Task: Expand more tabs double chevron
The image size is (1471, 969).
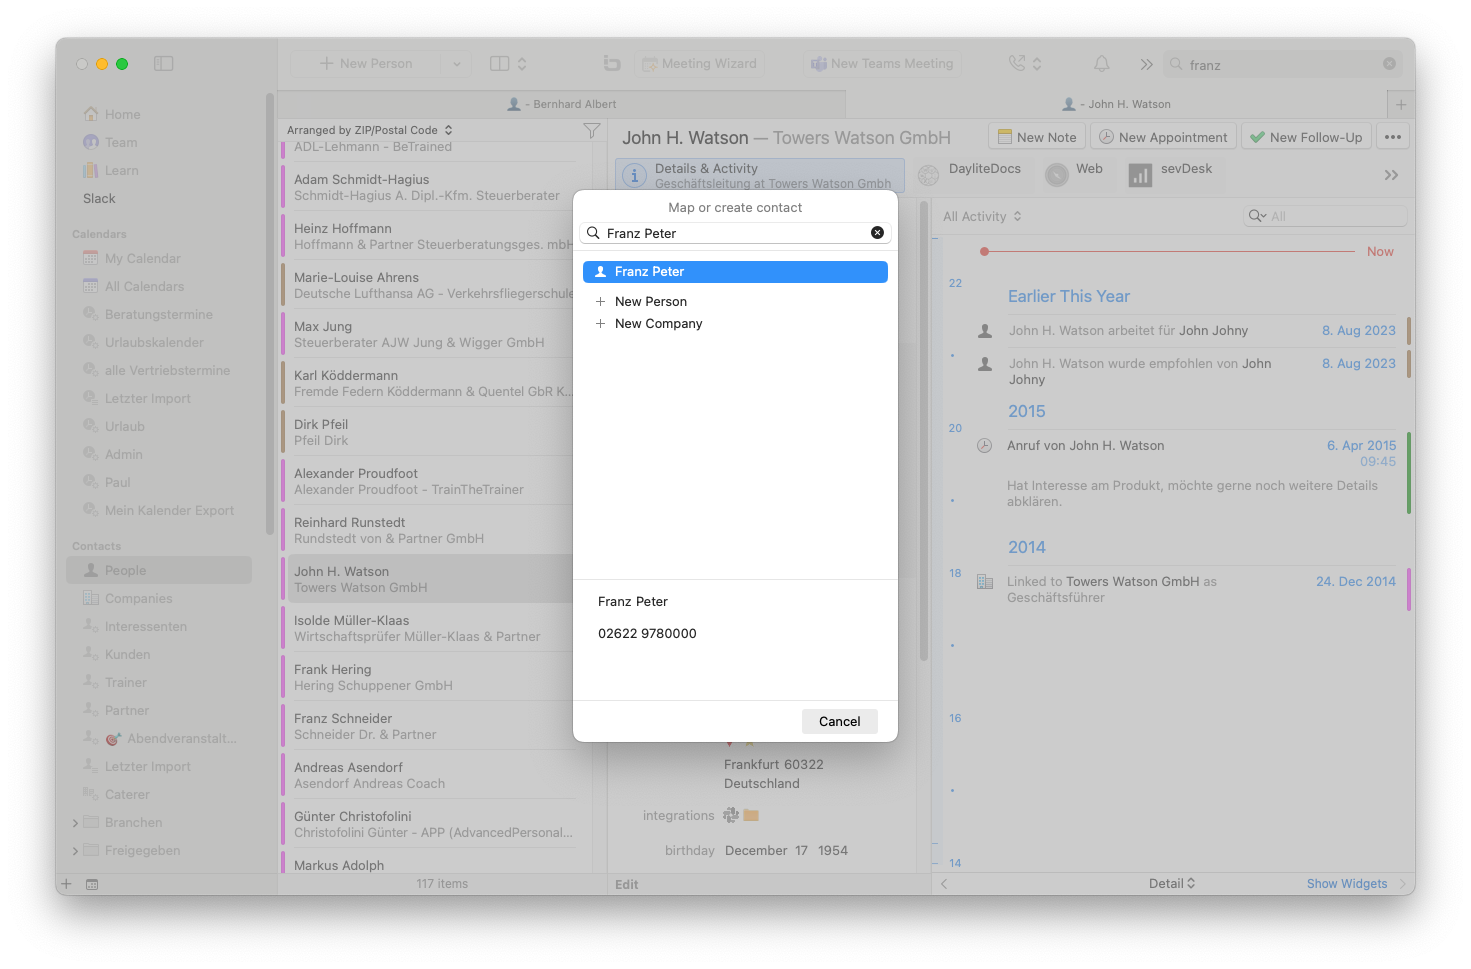Action: [1391, 175]
